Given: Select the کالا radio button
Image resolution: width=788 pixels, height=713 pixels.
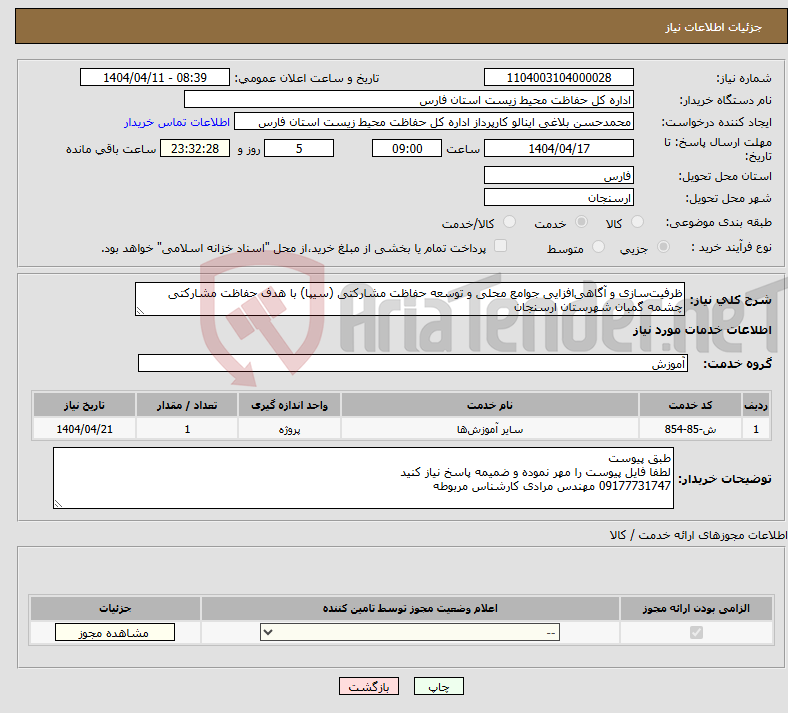Looking at the screenshot, I should click(637, 222).
